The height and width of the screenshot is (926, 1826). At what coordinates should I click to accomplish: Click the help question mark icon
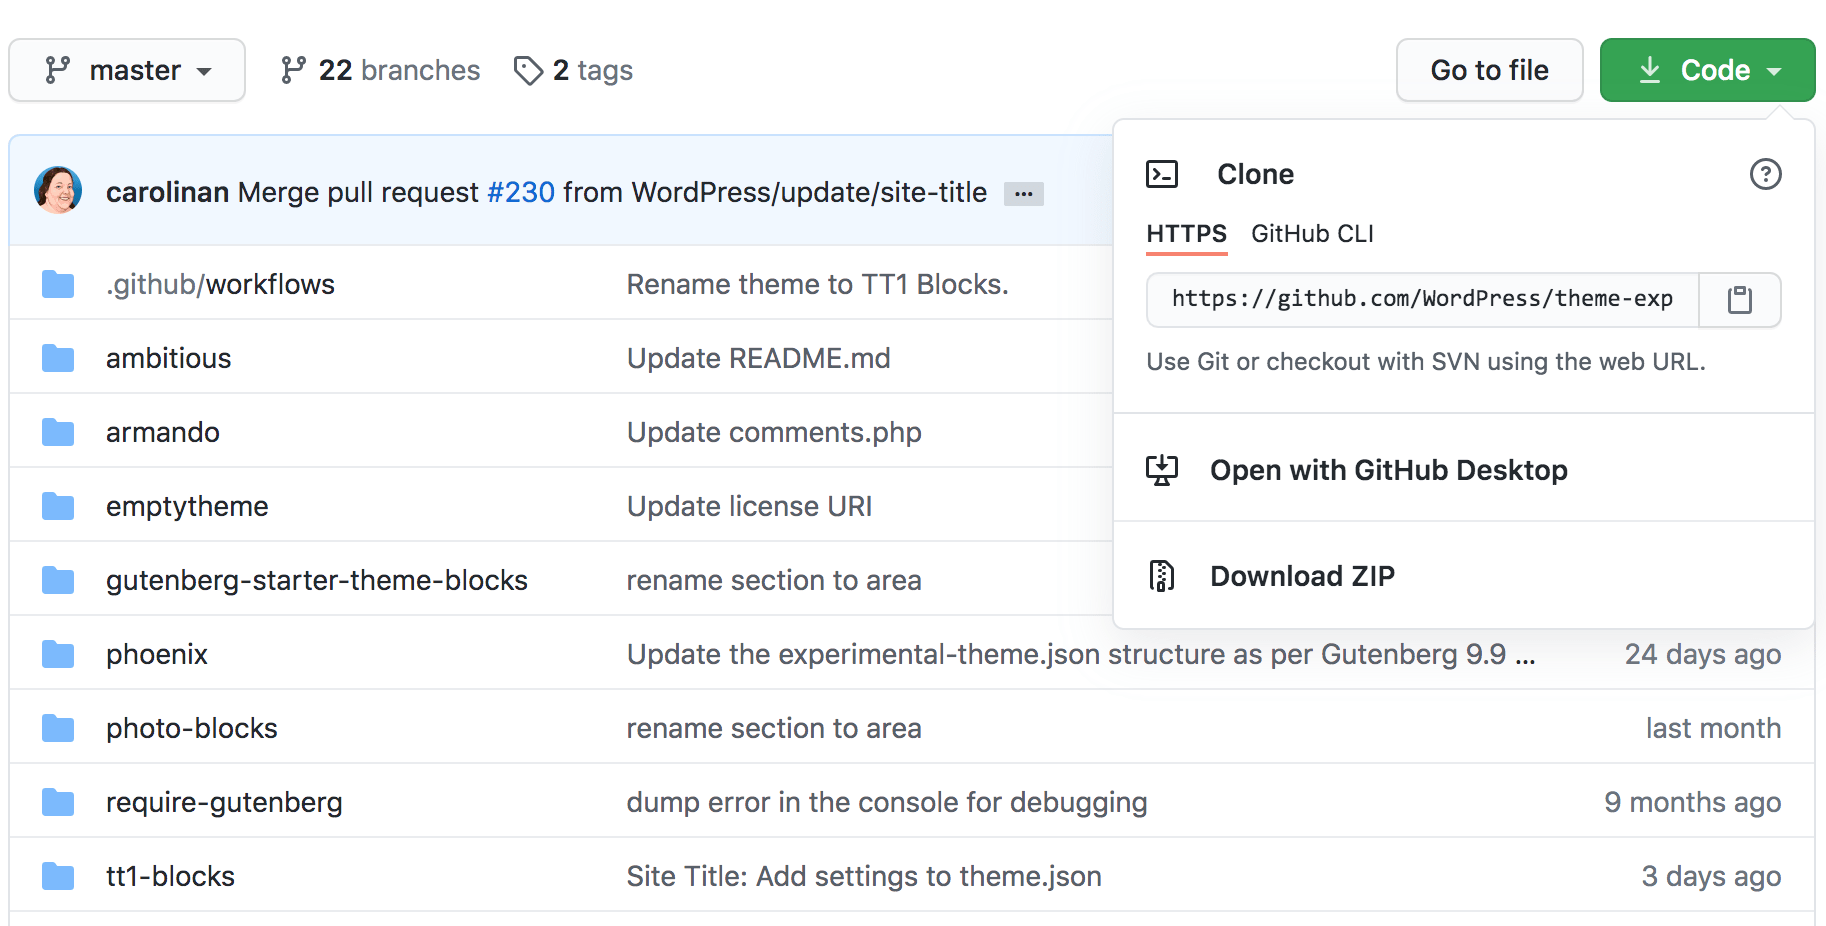(x=1765, y=174)
